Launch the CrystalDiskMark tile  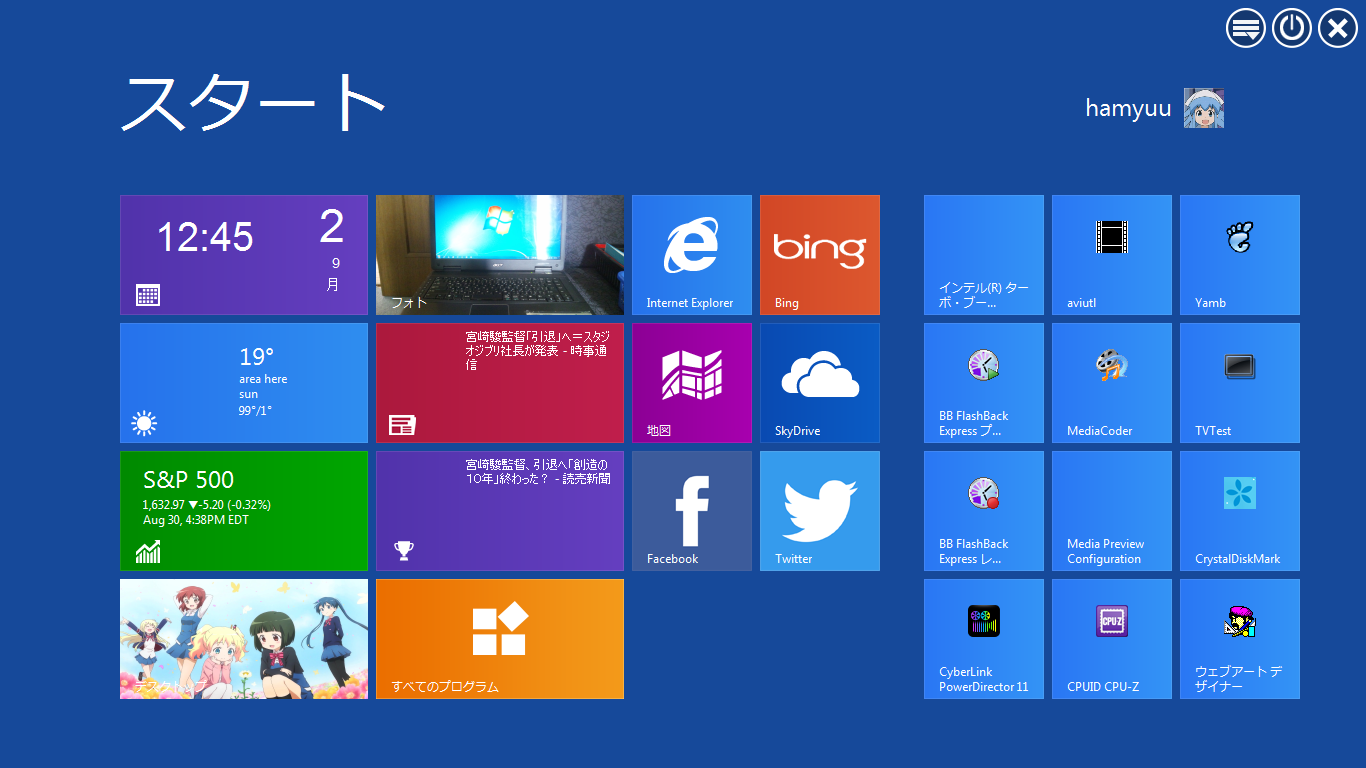[1240, 511]
